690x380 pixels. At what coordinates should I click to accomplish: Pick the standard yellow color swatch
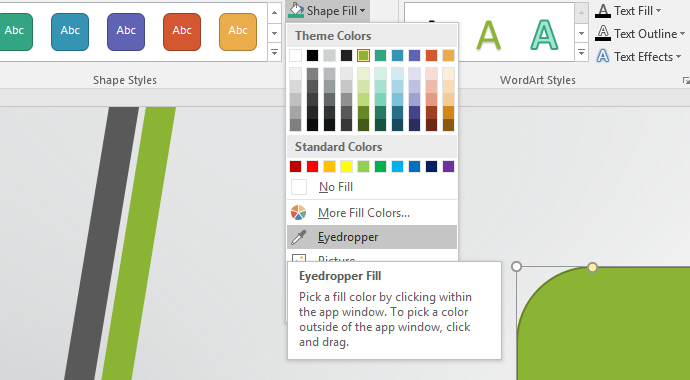click(346, 167)
